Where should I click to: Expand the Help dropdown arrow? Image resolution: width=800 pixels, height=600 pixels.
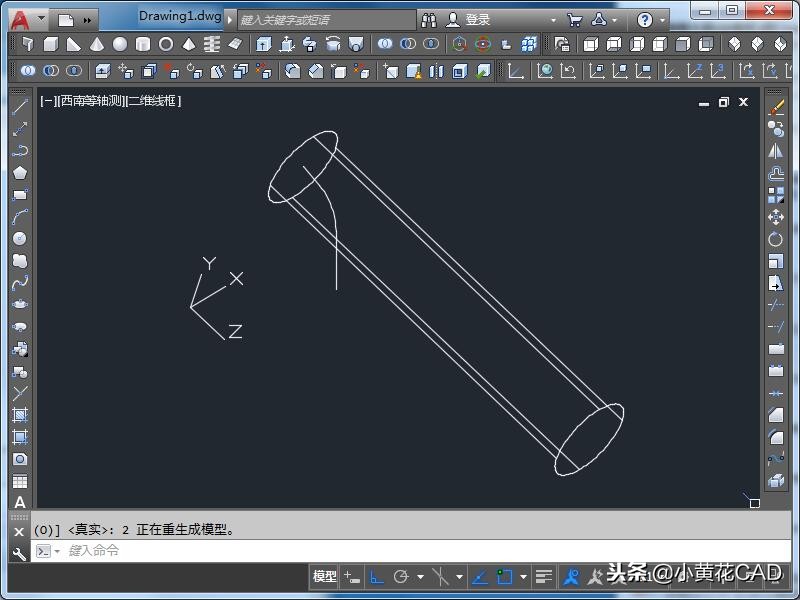click(662, 20)
